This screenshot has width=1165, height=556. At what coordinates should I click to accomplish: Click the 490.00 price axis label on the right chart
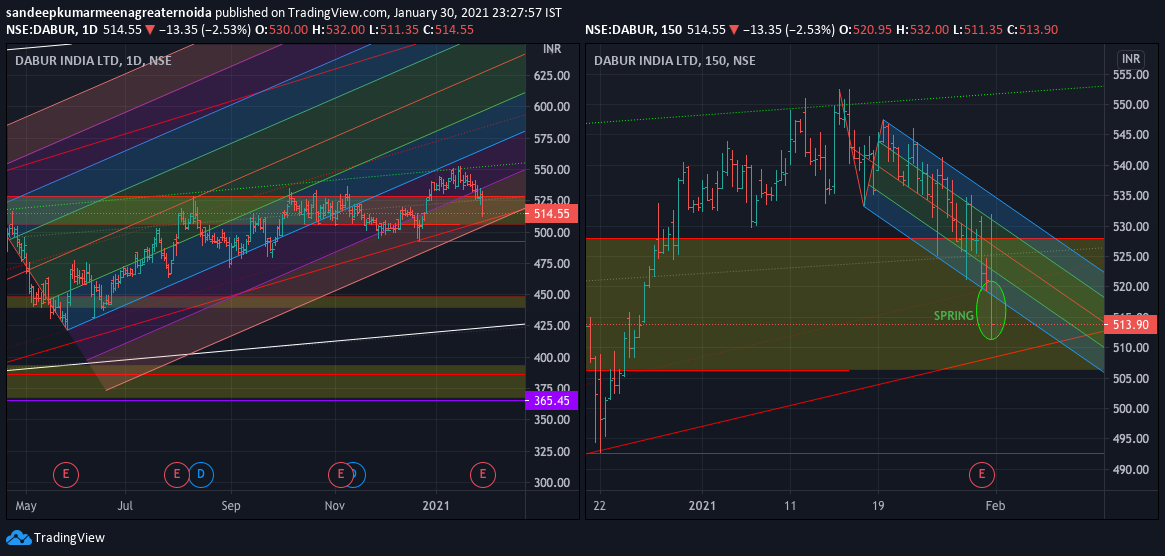1130,469
